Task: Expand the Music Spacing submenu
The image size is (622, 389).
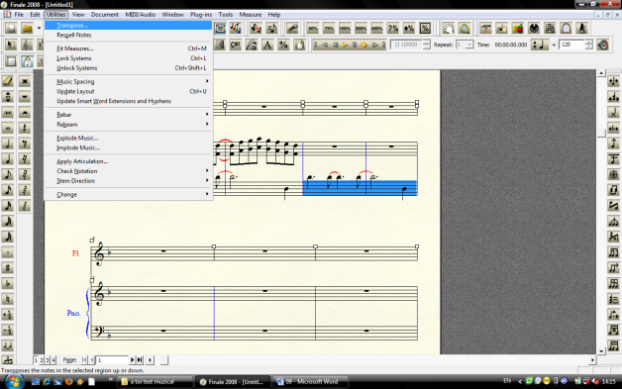Action: (x=129, y=81)
